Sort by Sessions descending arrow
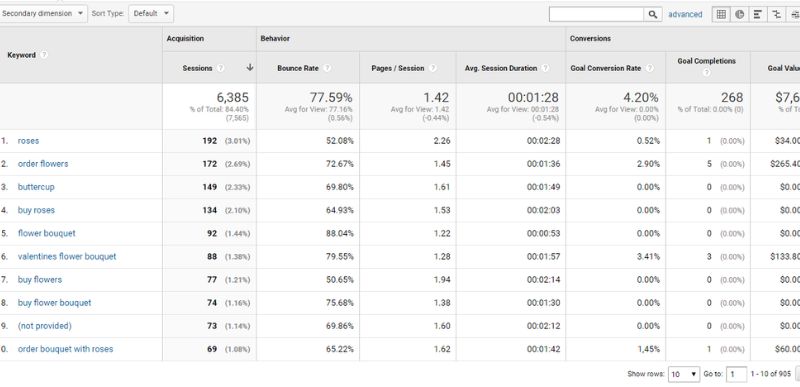The width and height of the screenshot is (800, 387). [x=249, y=67]
